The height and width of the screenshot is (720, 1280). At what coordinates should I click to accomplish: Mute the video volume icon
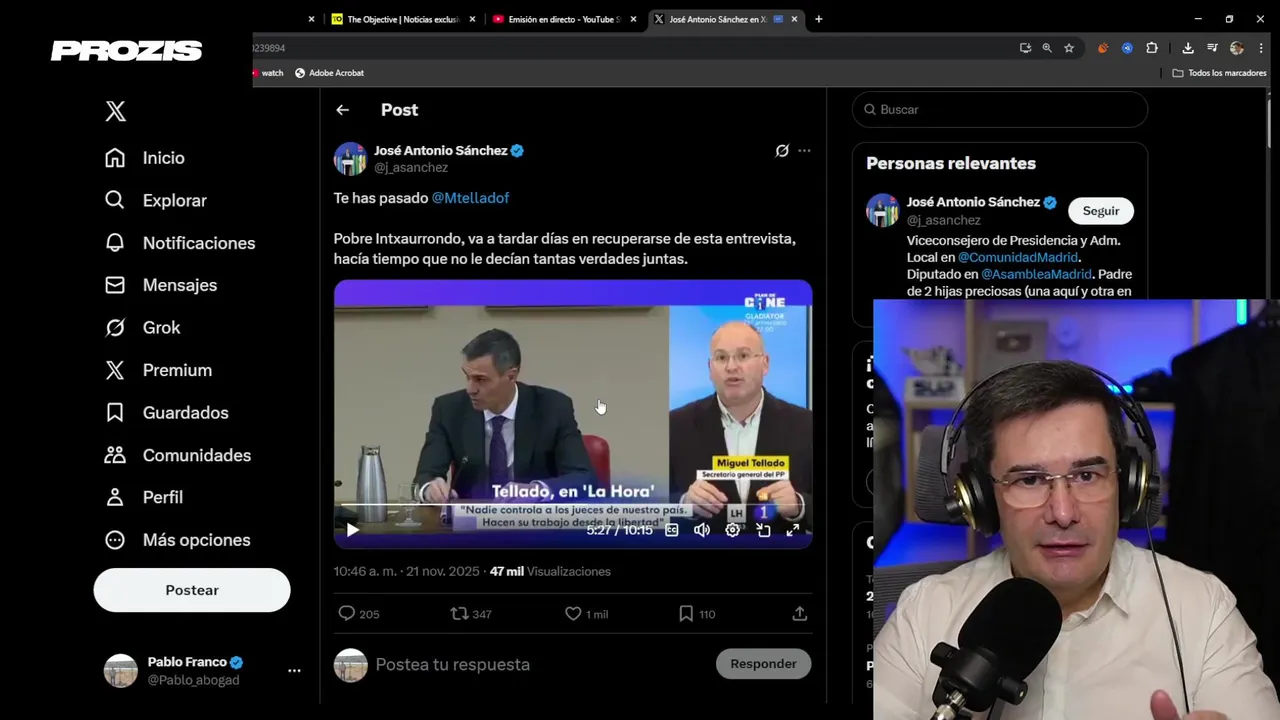point(702,530)
